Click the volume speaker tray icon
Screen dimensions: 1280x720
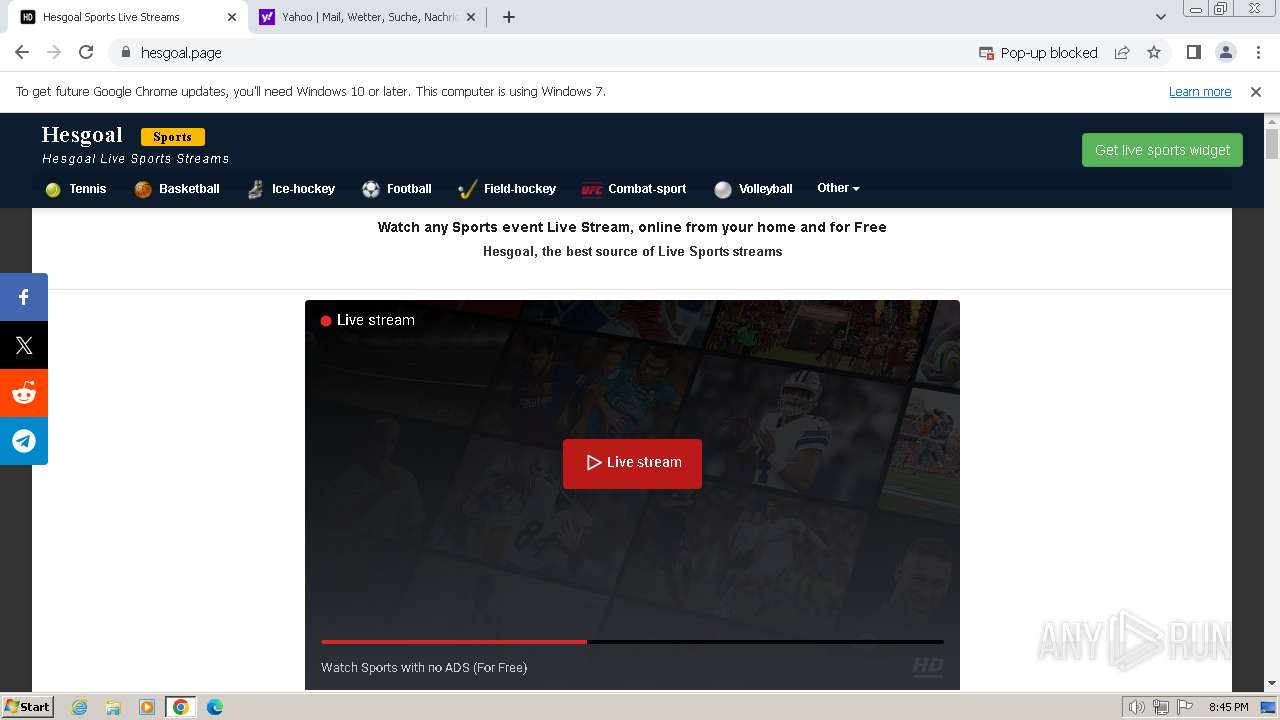coord(1137,707)
